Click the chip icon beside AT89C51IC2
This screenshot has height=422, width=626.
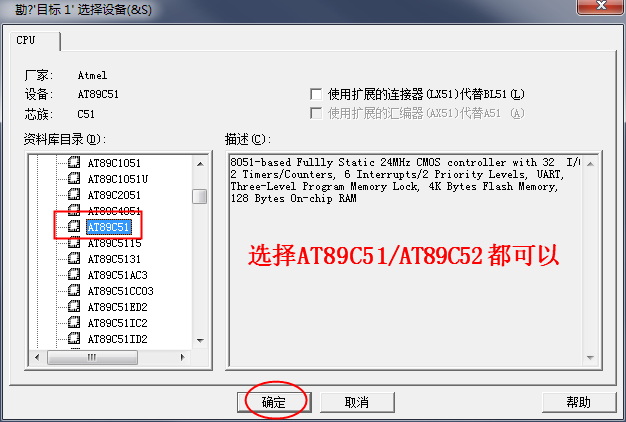tap(74, 322)
